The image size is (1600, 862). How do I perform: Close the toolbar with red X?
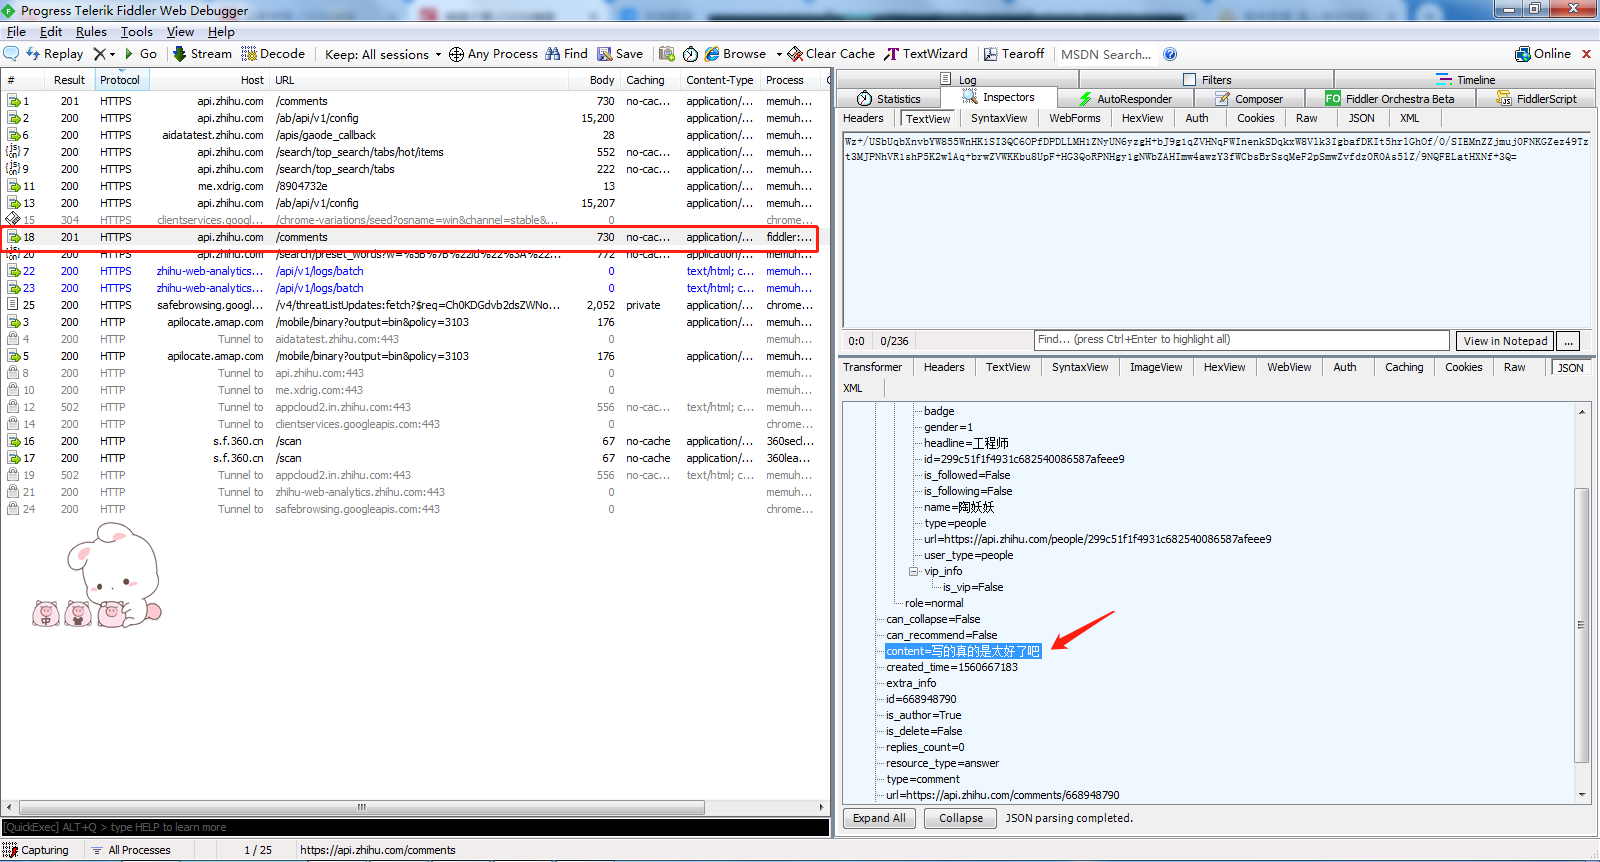(1586, 54)
